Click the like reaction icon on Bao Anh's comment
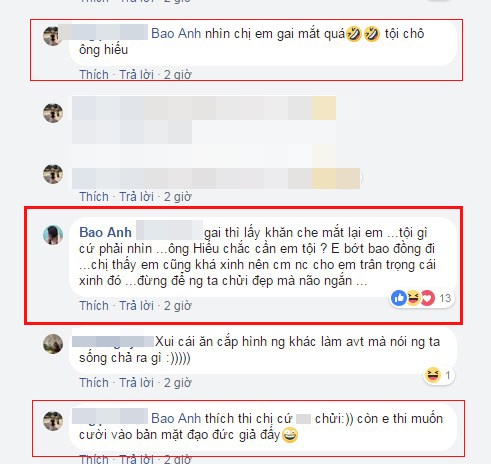The image size is (491, 464). 399,298
